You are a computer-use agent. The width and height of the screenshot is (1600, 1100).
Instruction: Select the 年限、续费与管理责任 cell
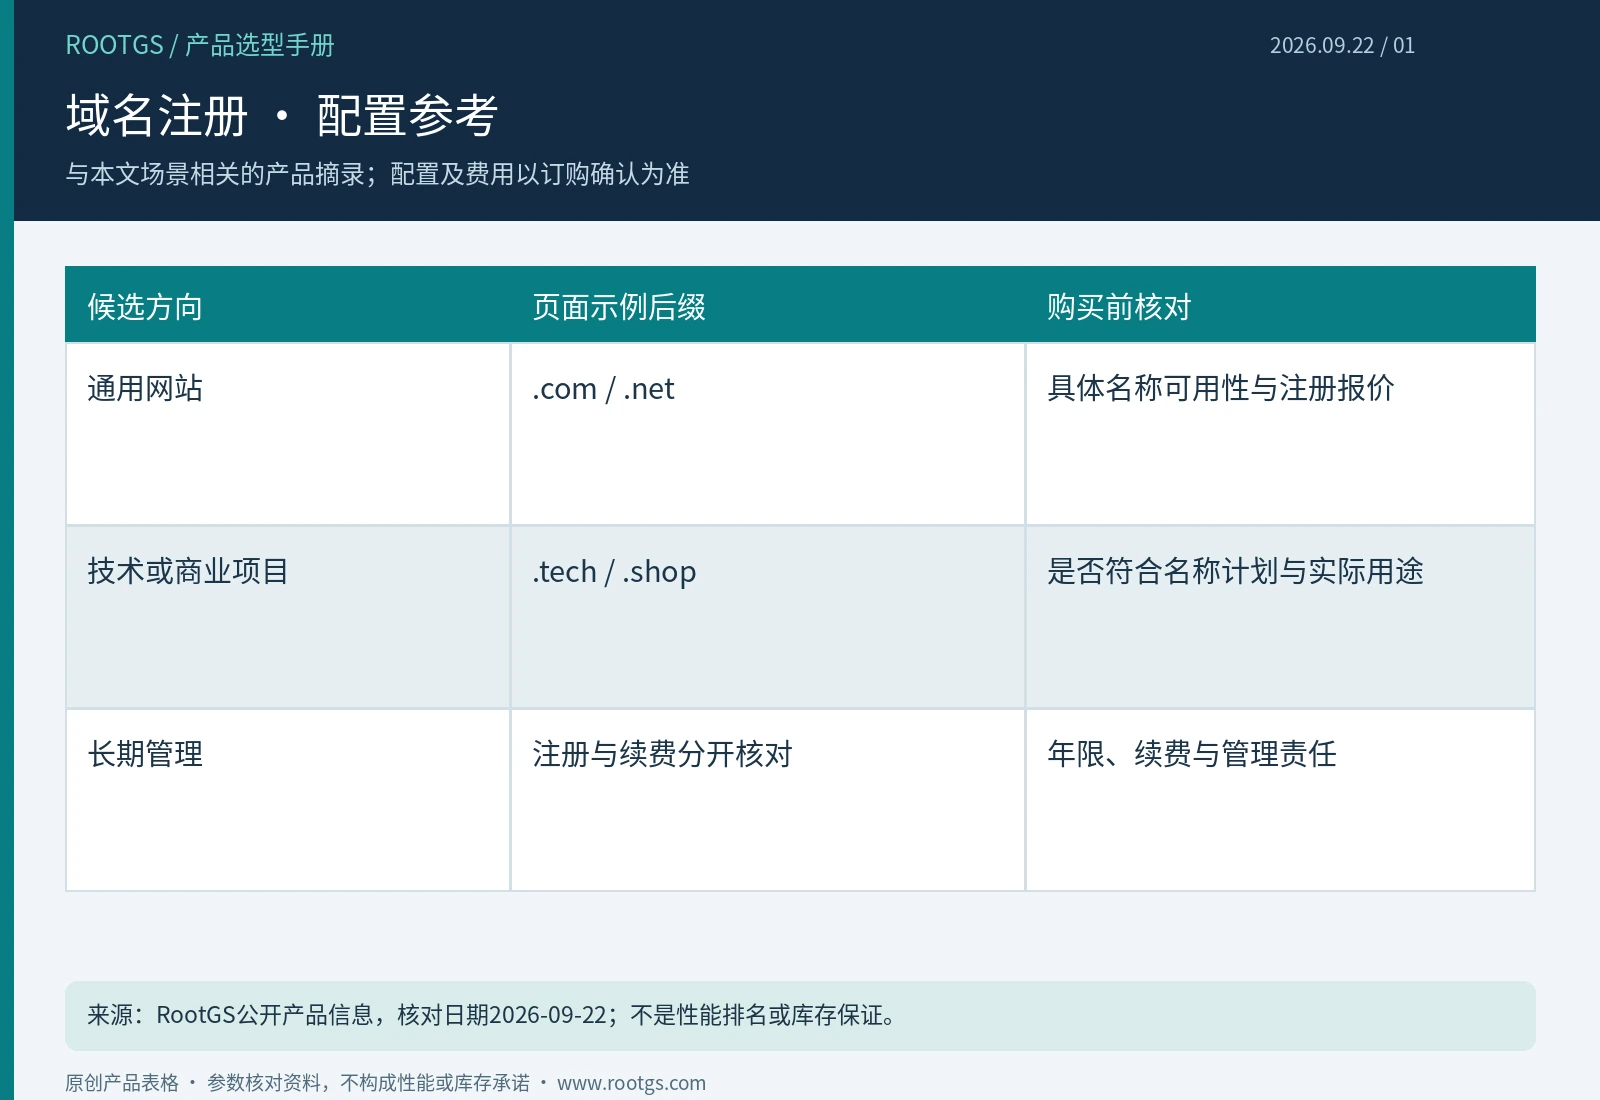[x=1280, y=800]
